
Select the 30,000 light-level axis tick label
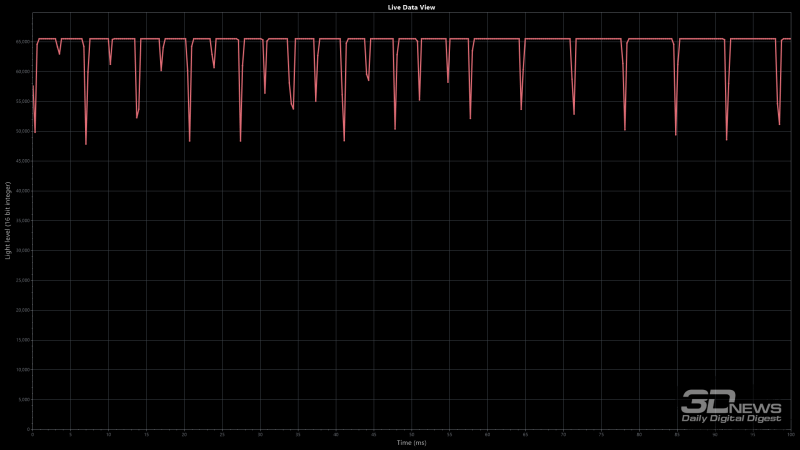point(21,251)
